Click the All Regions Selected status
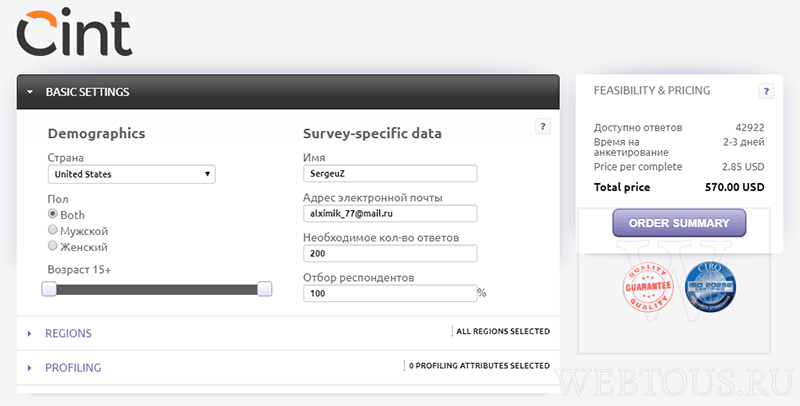This screenshot has height=406, width=800. pos(503,331)
